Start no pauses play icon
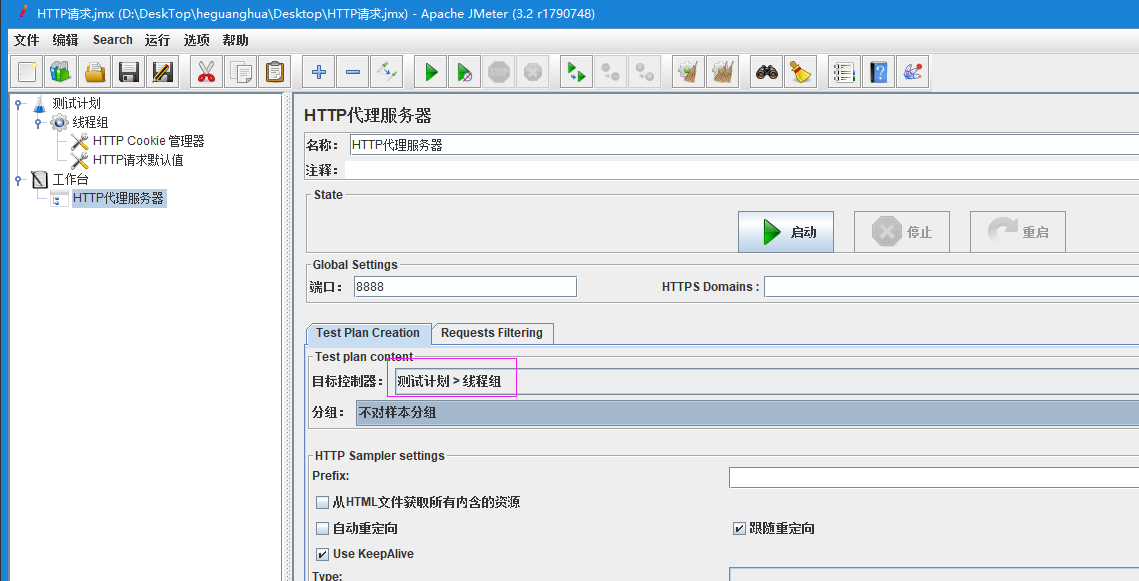1139x581 pixels. [x=465, y=72]
